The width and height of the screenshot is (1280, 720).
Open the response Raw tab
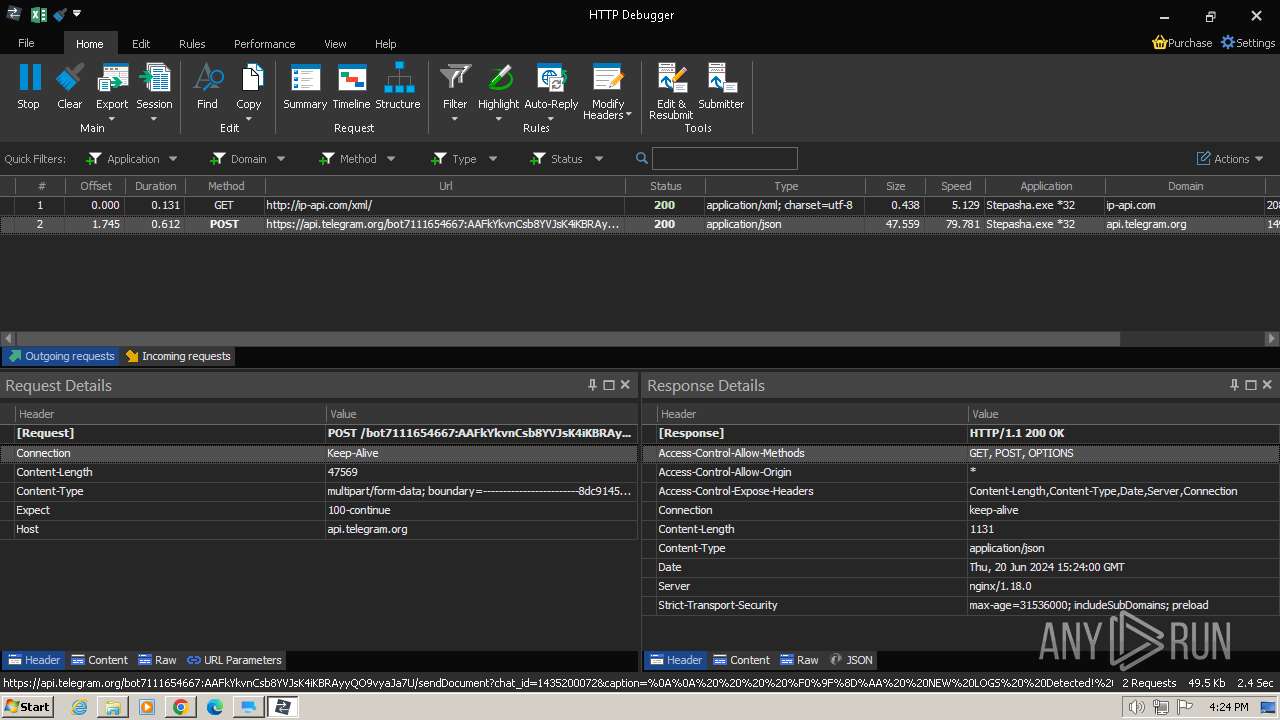pos(800,660)
